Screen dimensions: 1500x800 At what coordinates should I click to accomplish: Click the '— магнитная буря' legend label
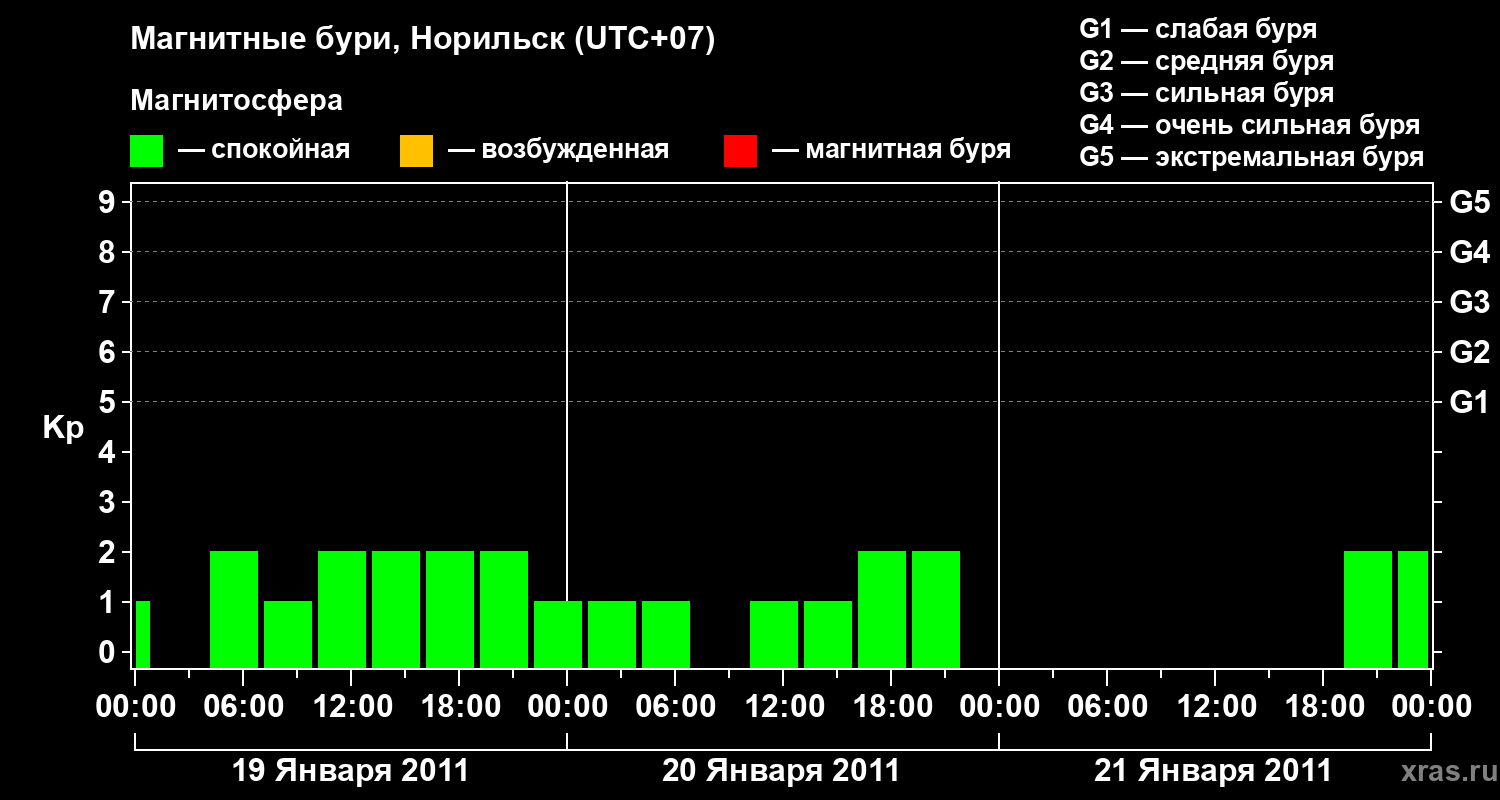coord(892,150)
